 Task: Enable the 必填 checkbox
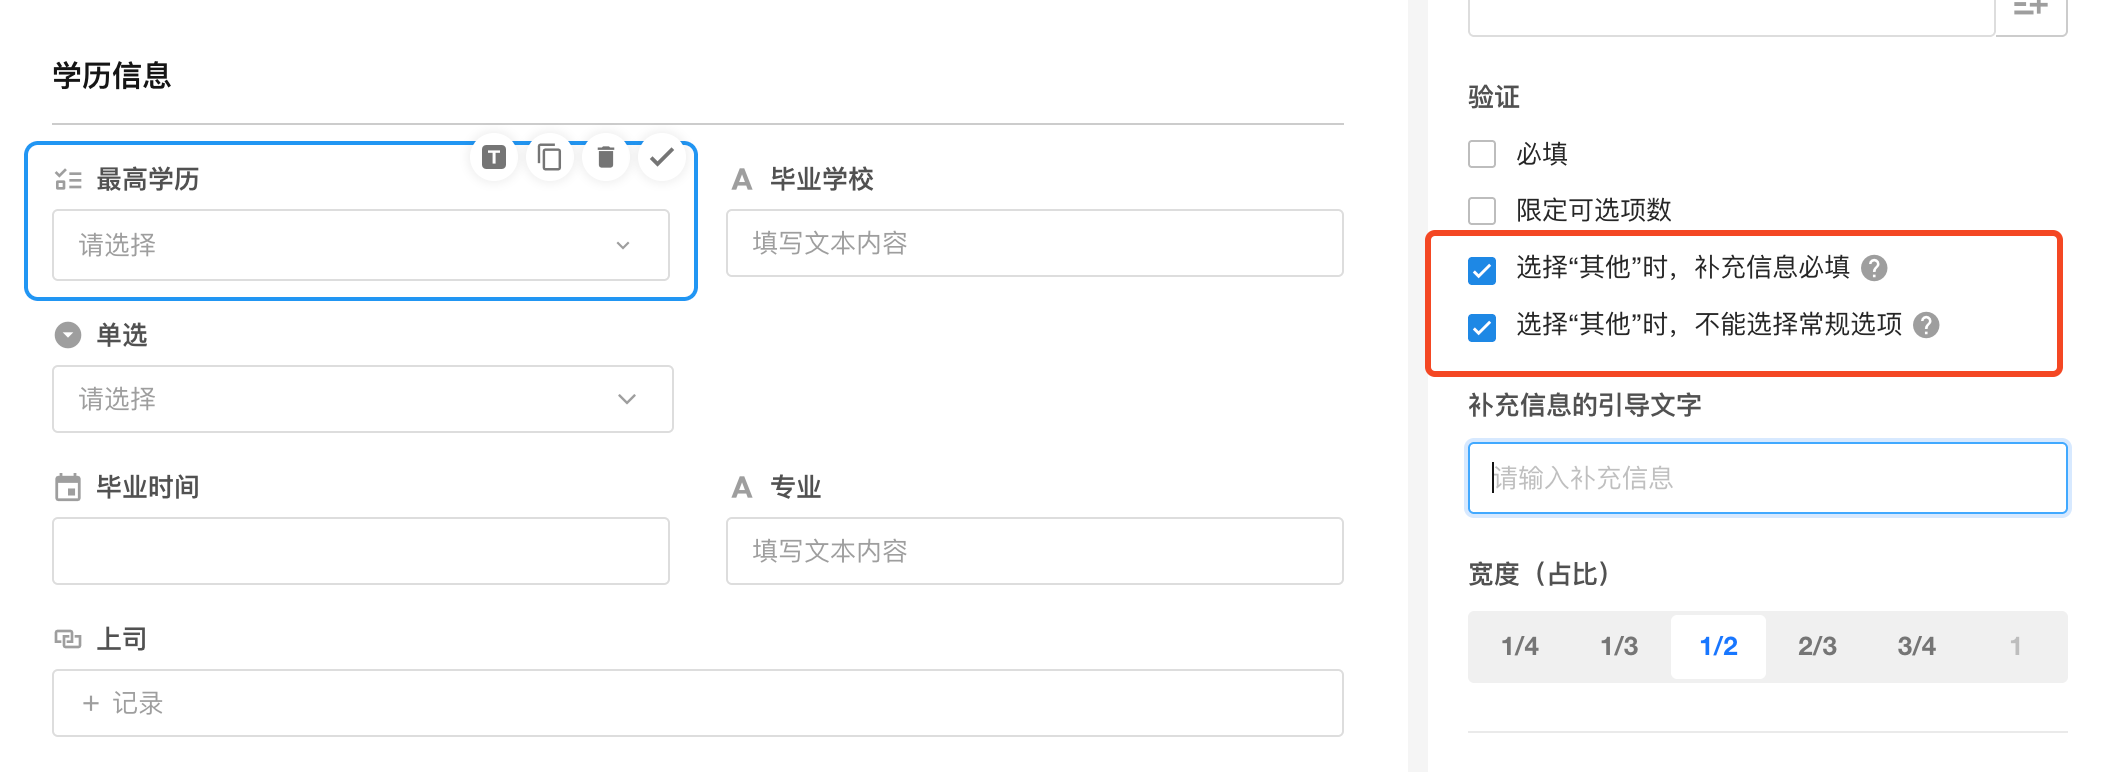click(x=1482, y=154)
